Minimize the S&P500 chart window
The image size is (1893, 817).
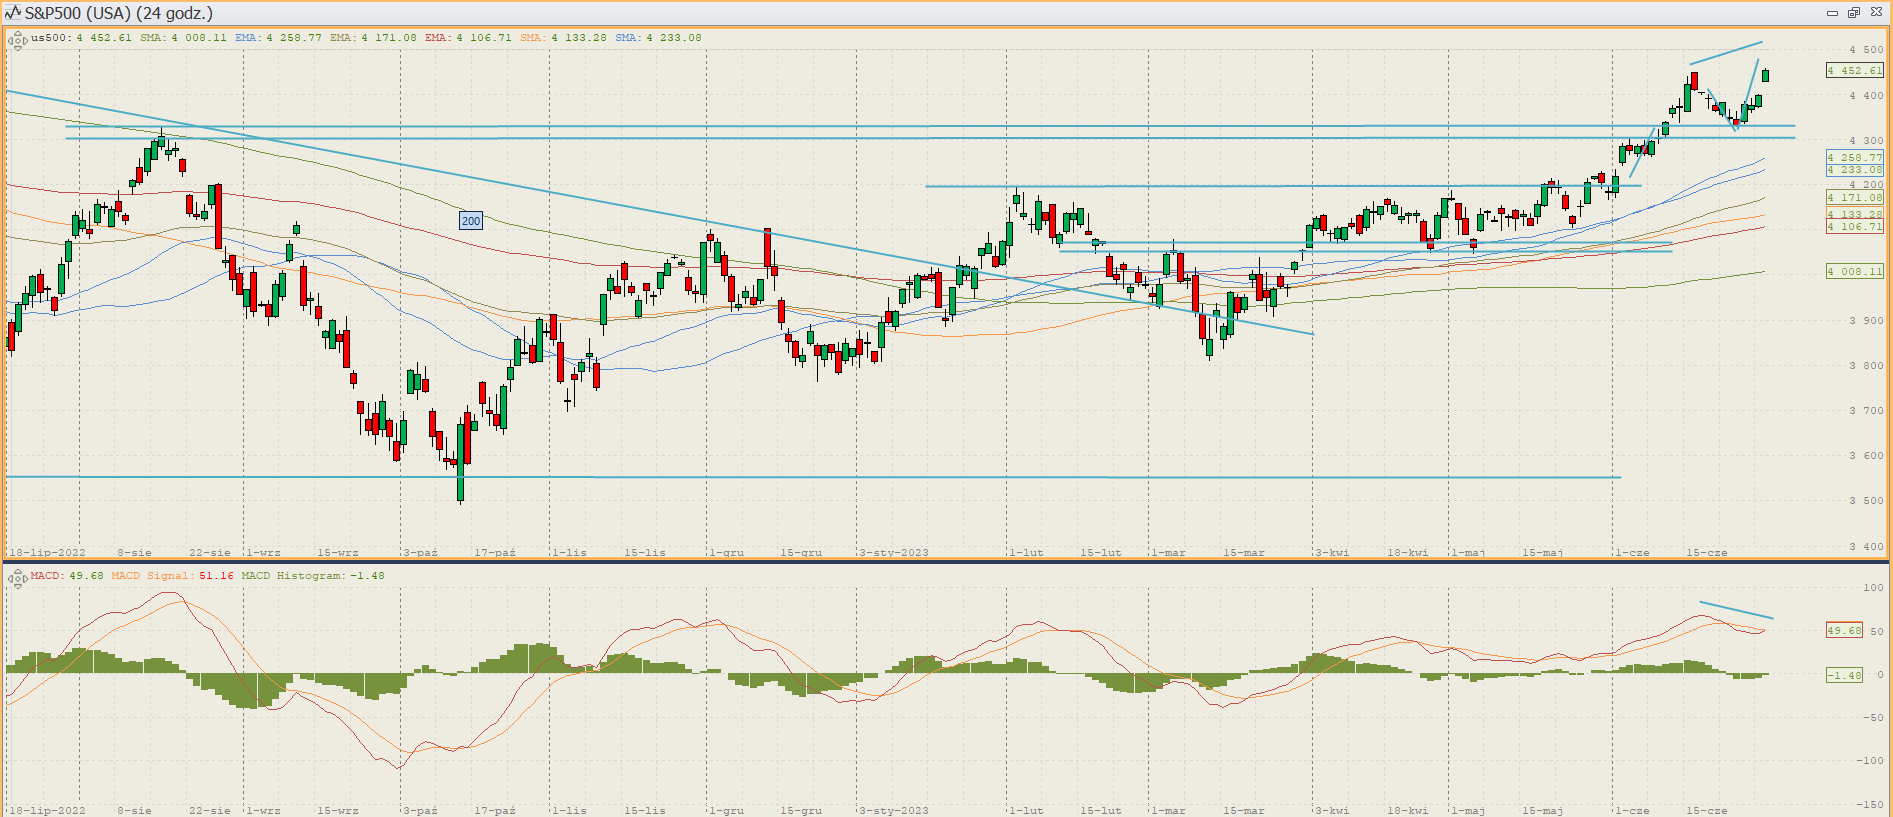tap(1832, 13)
